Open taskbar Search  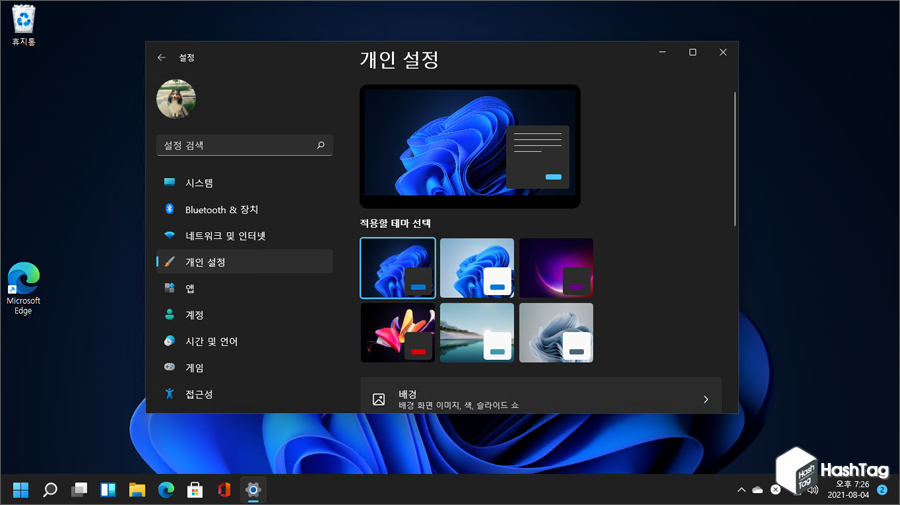click(x=50, y=490)
